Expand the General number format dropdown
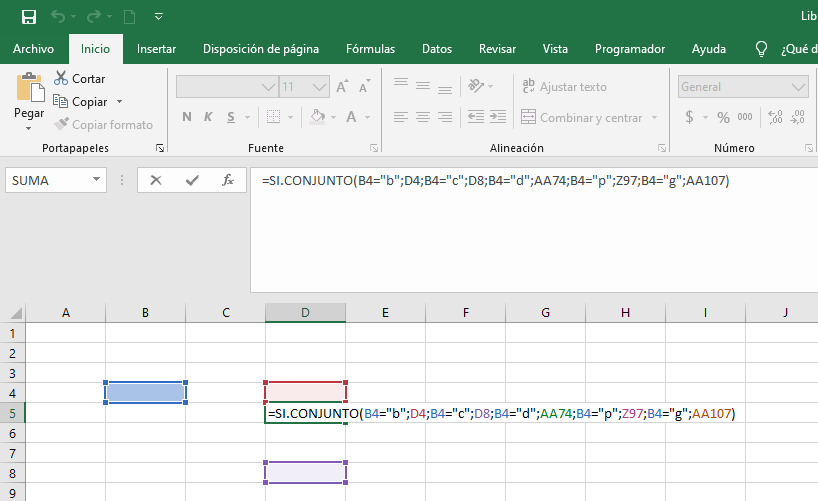 point(798,87)
